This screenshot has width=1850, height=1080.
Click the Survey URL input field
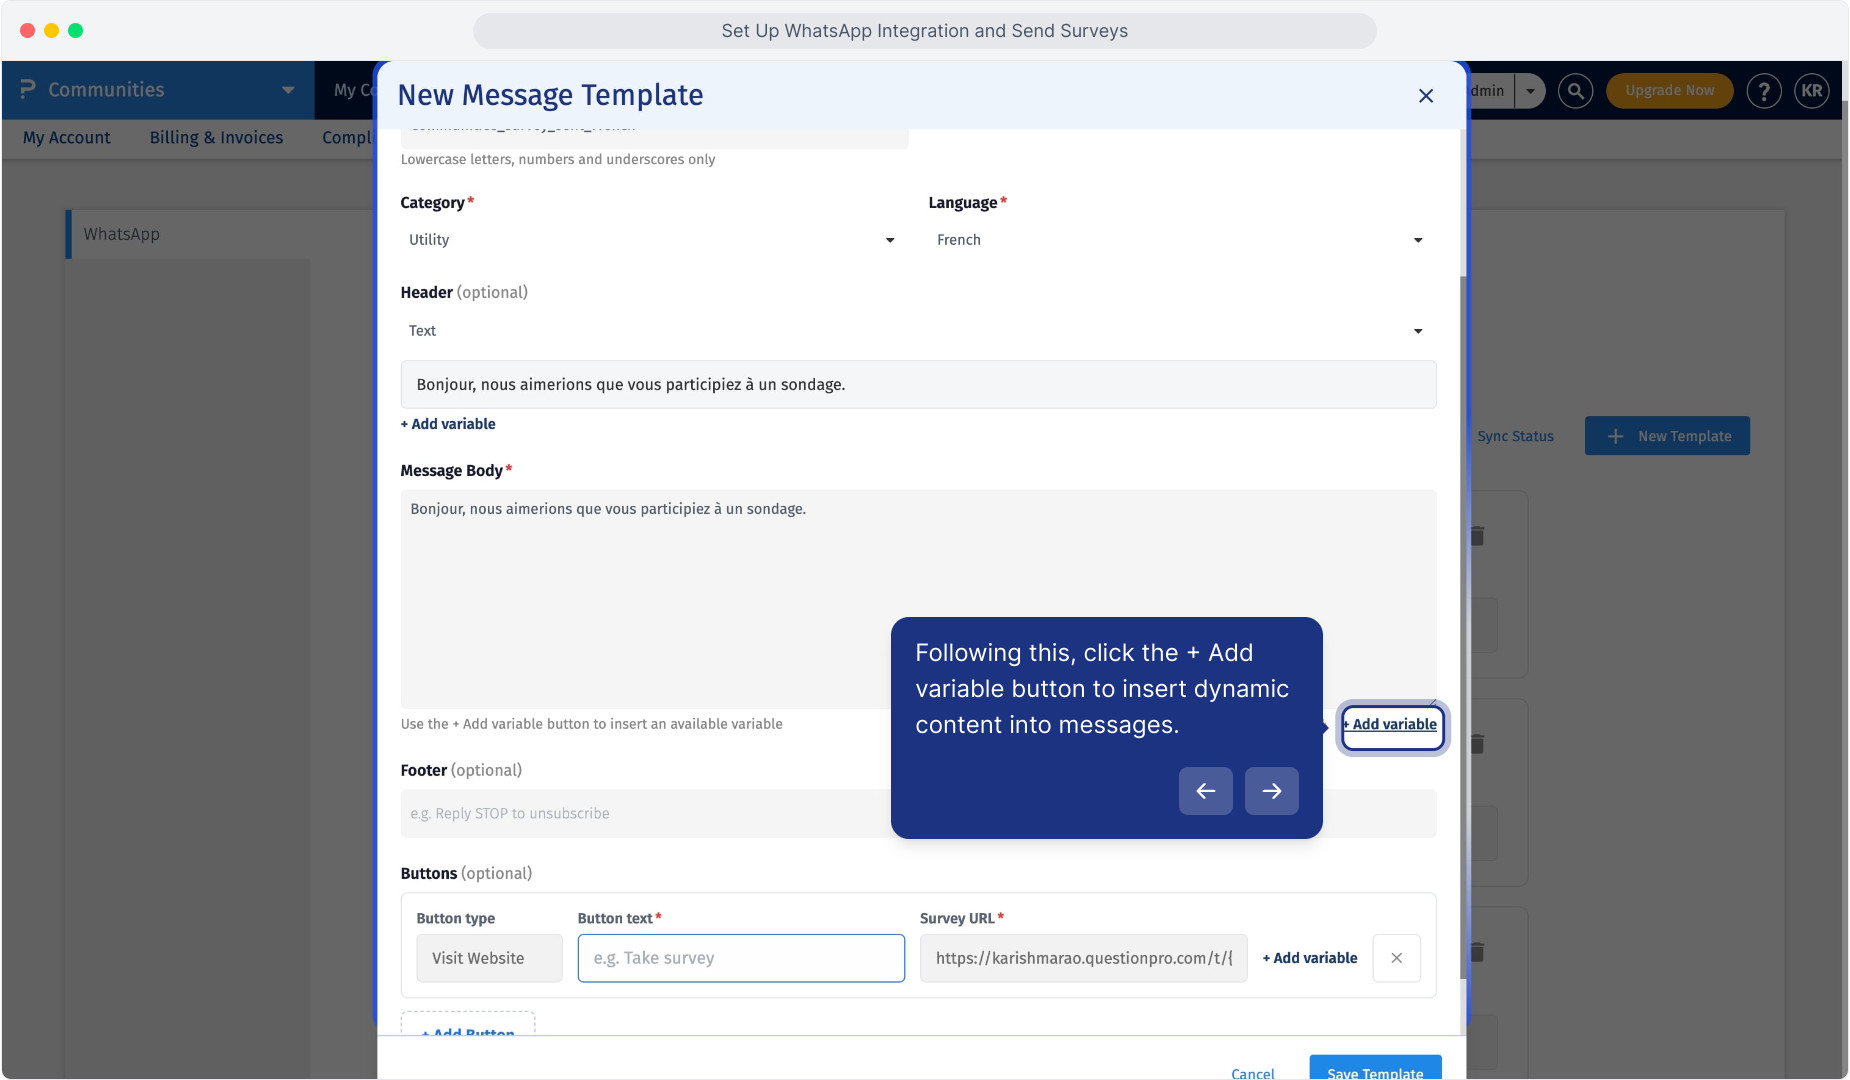(1083, 958)
